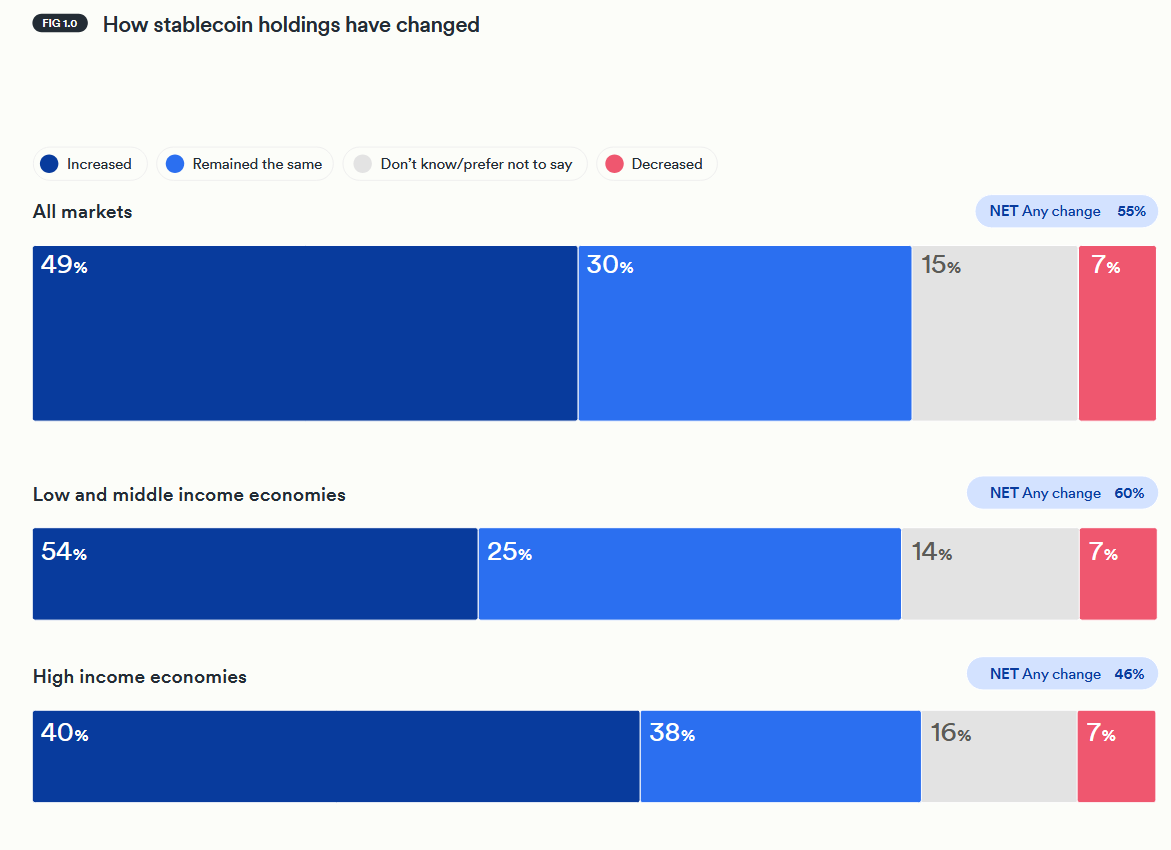Select the 15% grey segment in All markets
The height and width of the screenshot is (850, 1171).
994,333
